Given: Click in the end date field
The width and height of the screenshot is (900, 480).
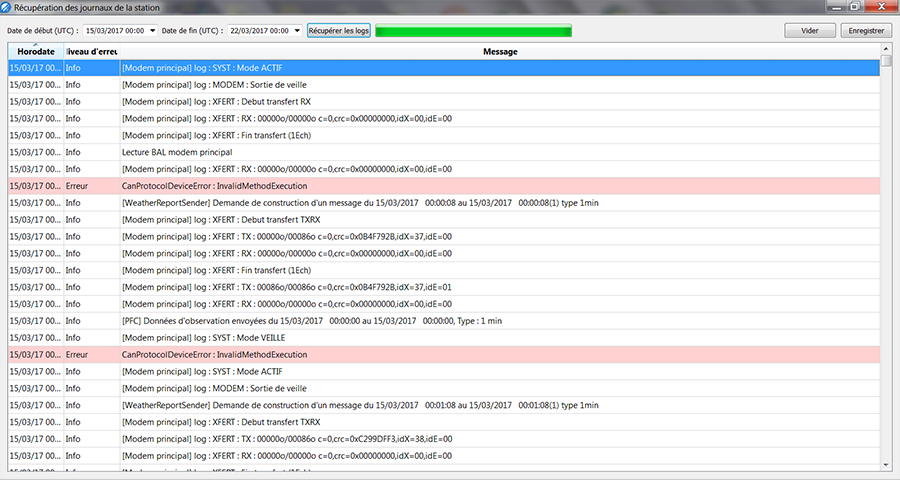Looking at the screenshot, I should pyautogui.click(x=258, y=31).
